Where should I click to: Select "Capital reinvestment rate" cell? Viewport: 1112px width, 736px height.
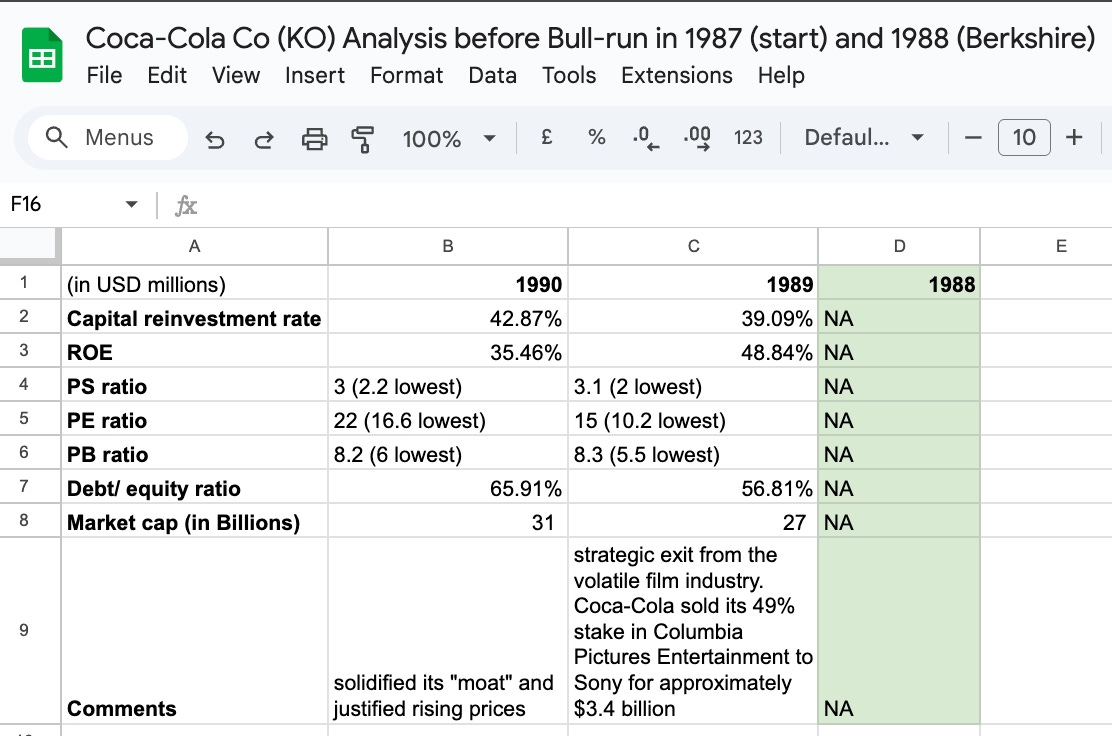pyautogui.click(x=194, y=318)
